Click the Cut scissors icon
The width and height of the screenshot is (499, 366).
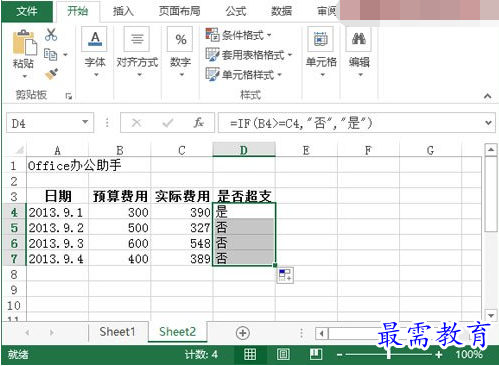51,34
